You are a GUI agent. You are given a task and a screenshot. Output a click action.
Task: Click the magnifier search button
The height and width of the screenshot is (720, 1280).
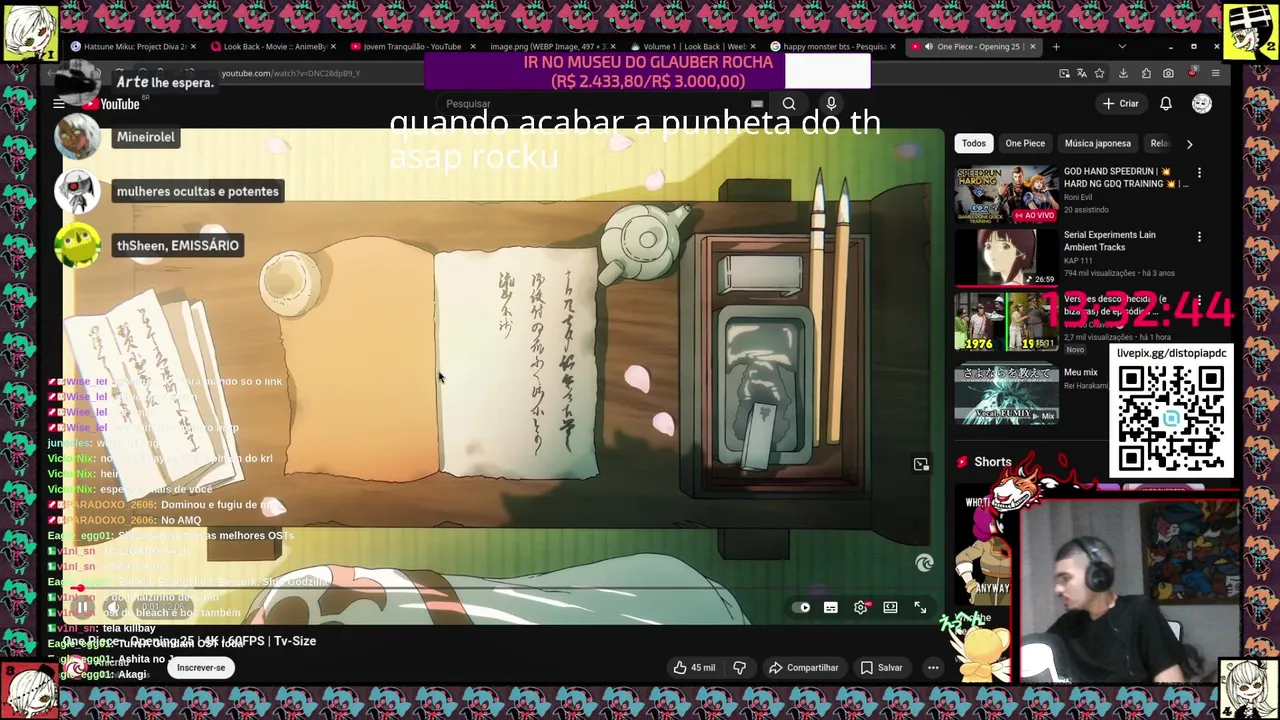coord(789,104)
